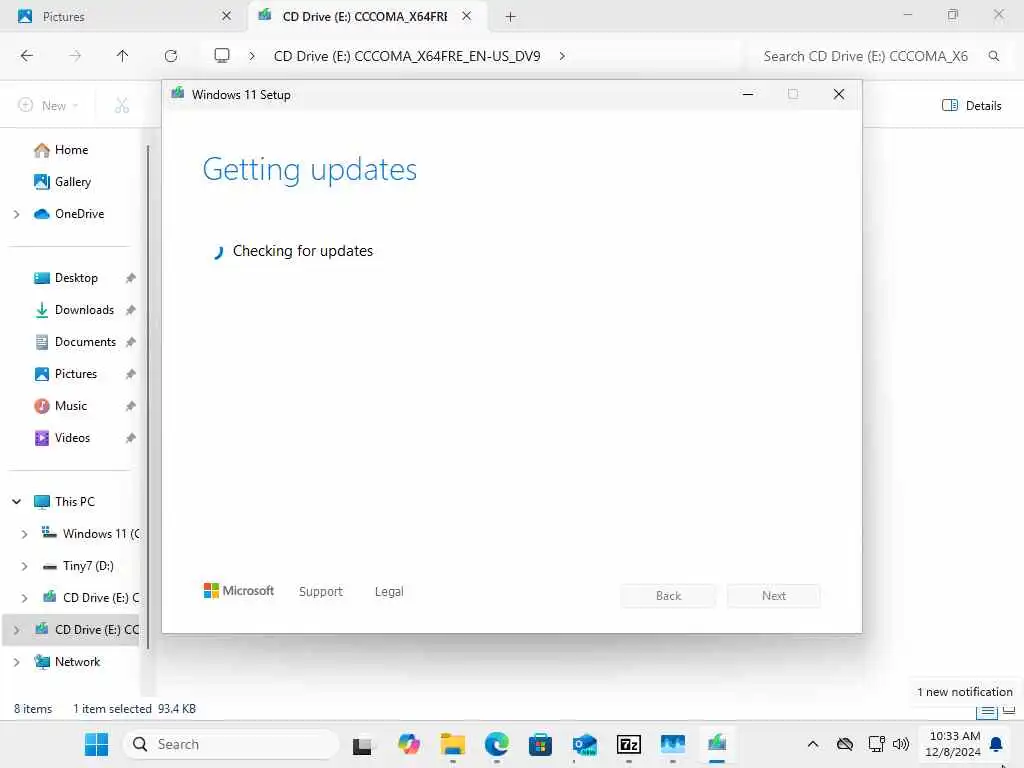Go back in File Explorer
1024x768 pixels.
27,56
